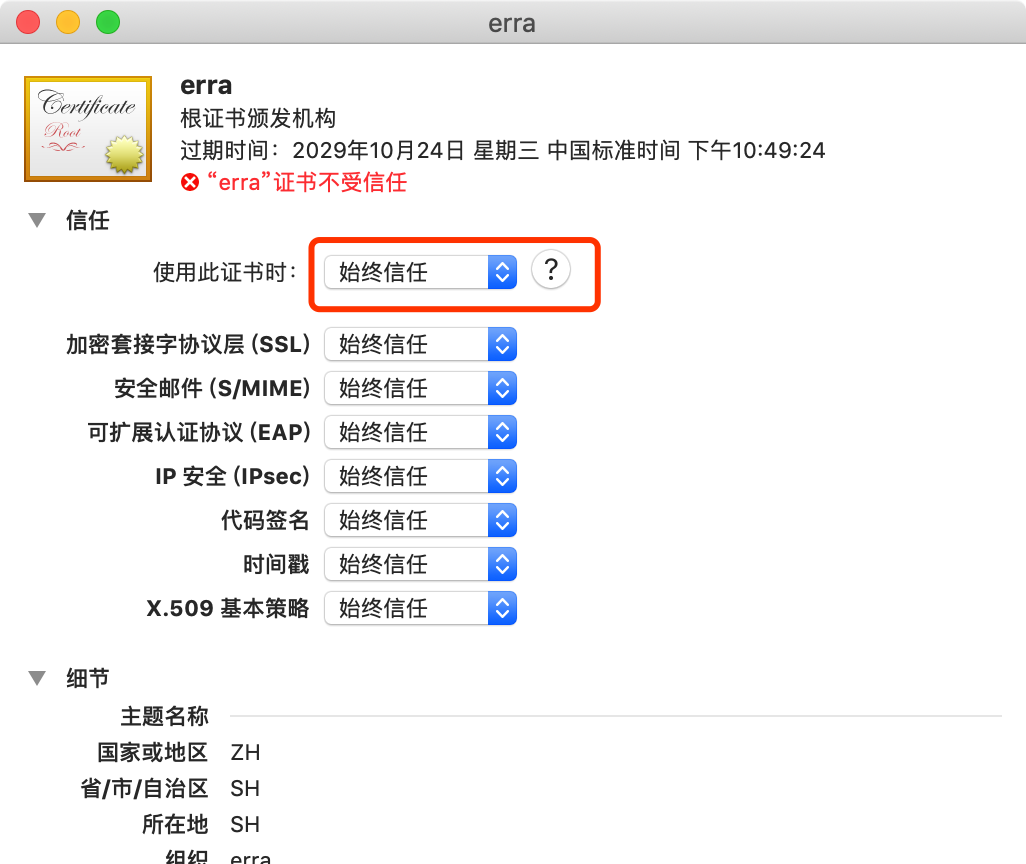The width and height of the screenshot is (1026, 864).
Task: Open the 代码签名 trust dropdown
Action: 420,521
